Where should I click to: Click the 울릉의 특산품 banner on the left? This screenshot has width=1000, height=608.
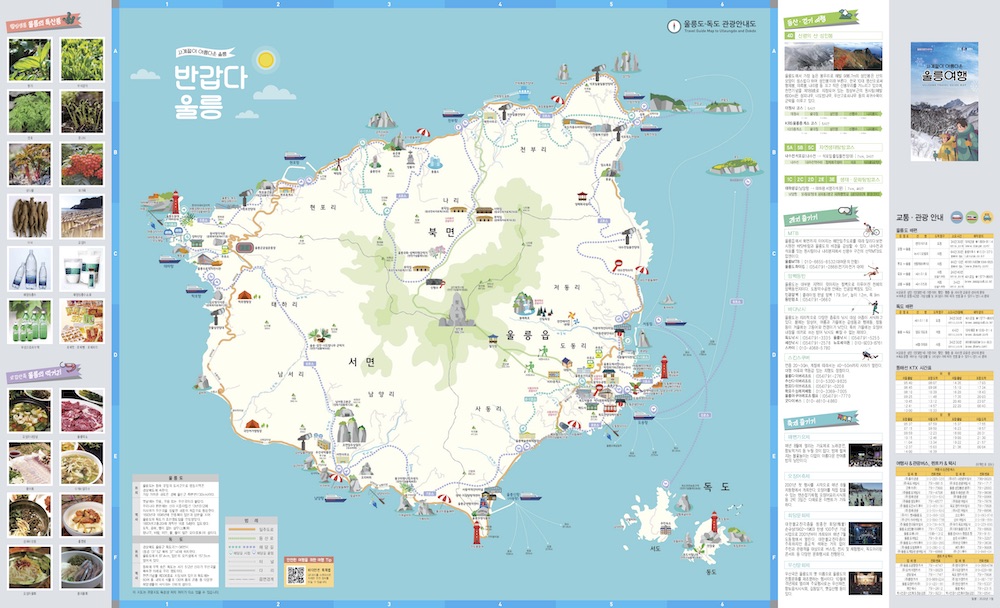coord(43,23)
